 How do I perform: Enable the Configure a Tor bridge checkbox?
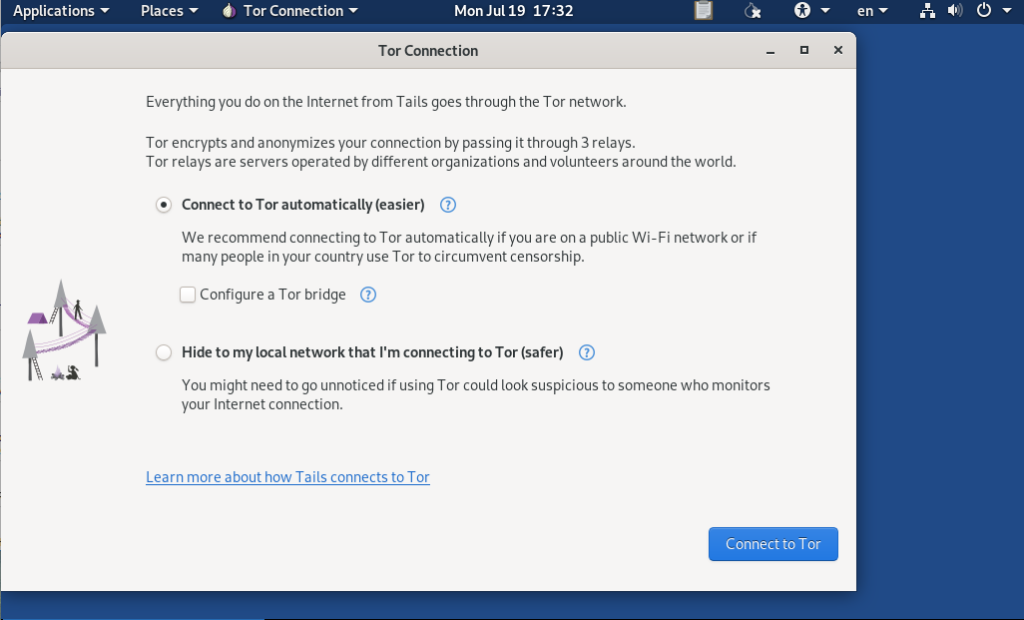coord(187,294)
